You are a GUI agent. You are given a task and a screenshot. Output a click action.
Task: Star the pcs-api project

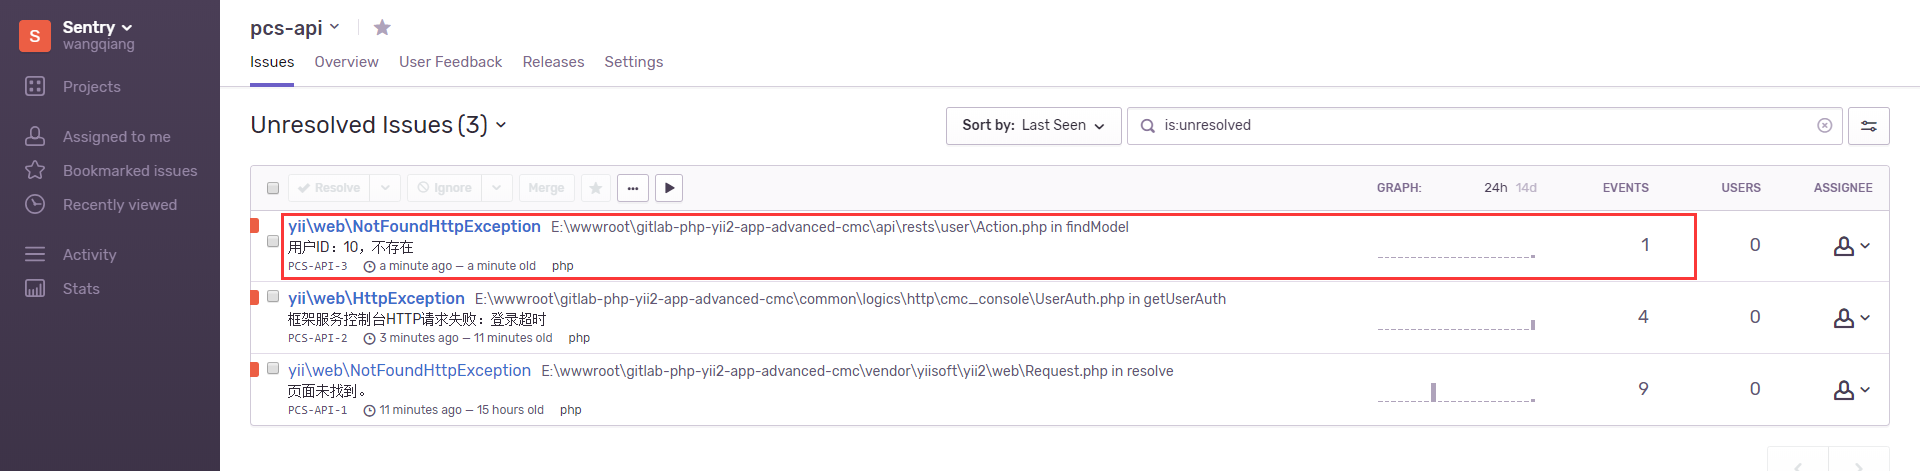click(382, 28)
